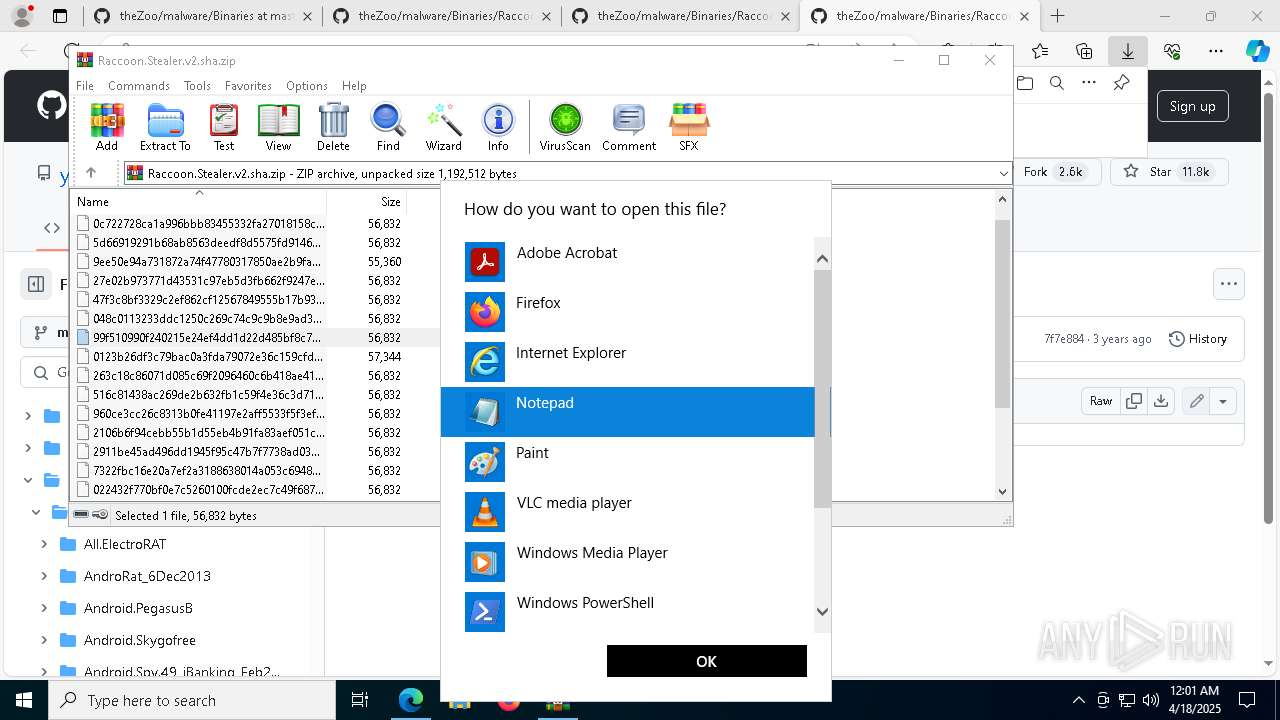Expand AndroRat_6Dec2013 folder

point(44,576)
